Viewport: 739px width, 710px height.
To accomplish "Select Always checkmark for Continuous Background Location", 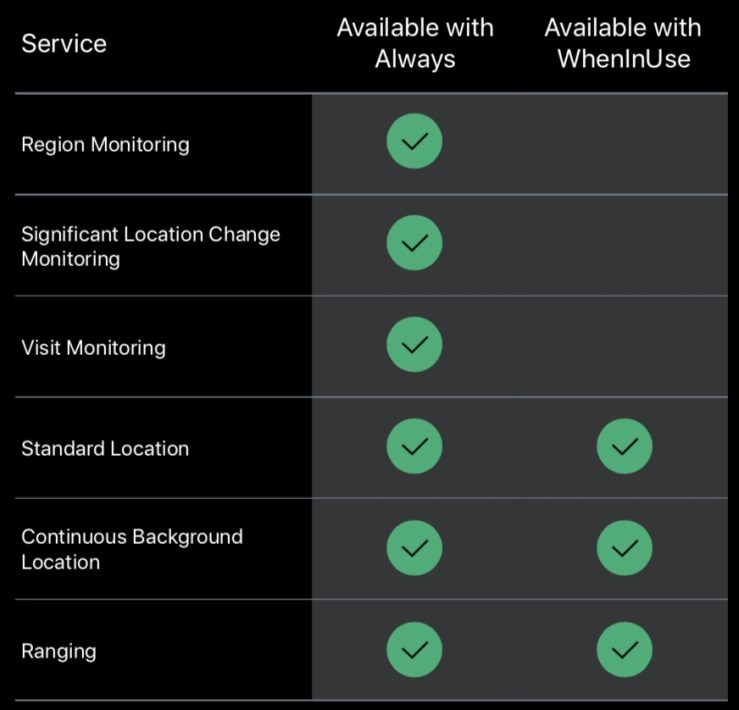I will tap(414, 548).
